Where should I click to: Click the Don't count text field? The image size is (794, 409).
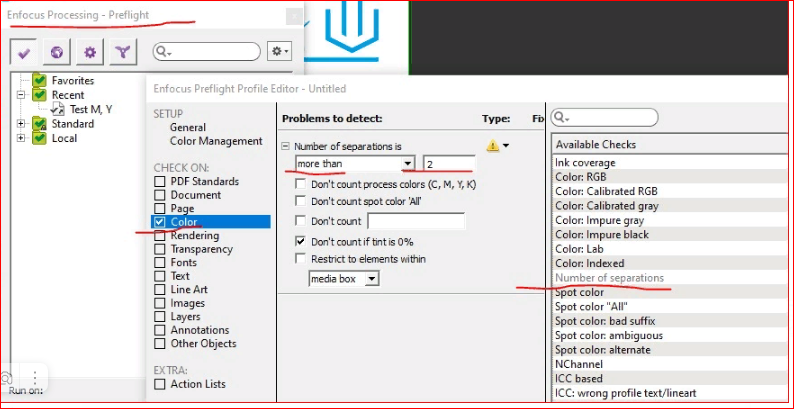(x=416, y=221)
